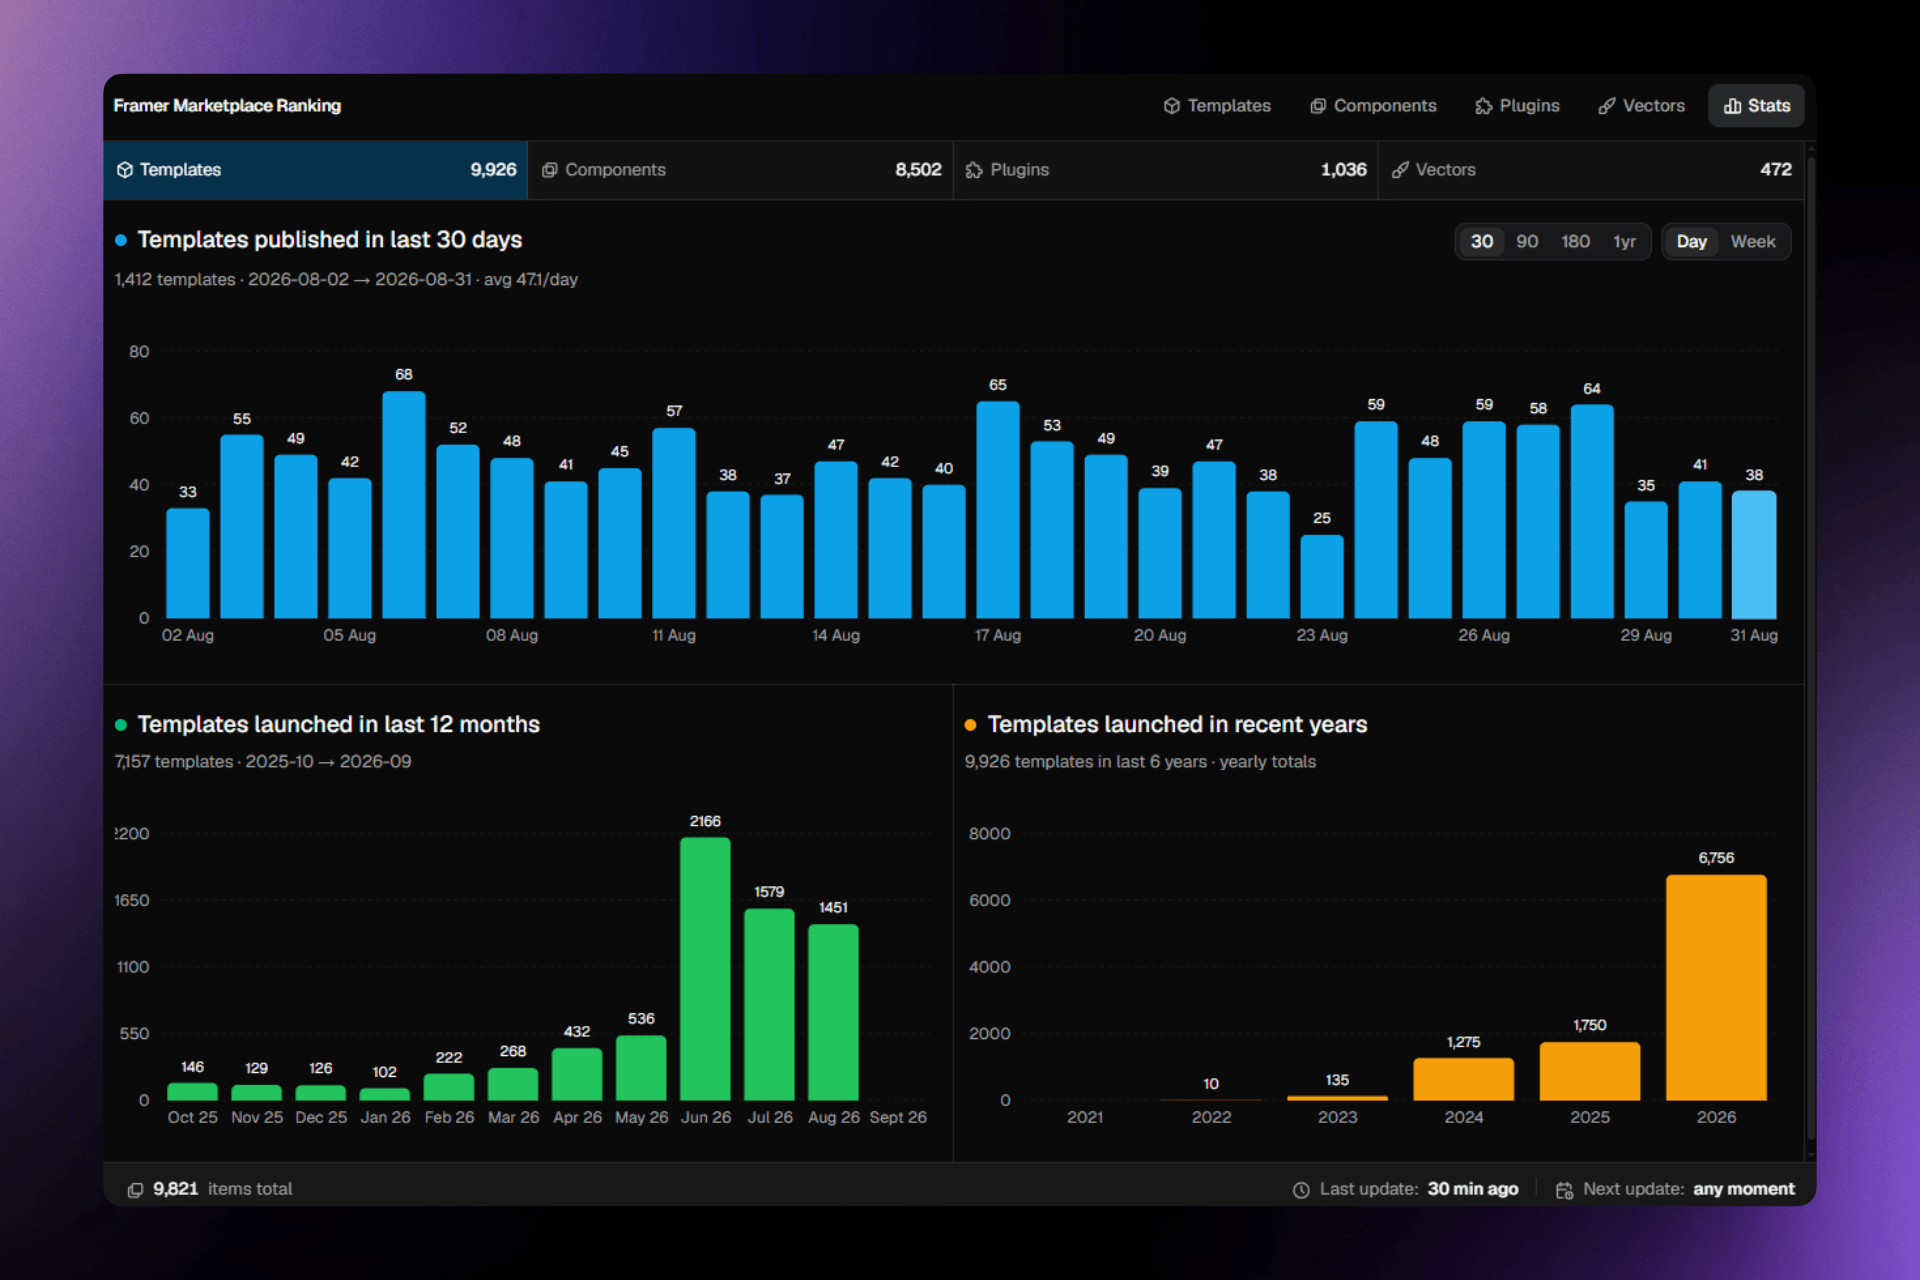Click the top nav Components icon

click(1318, 106)
